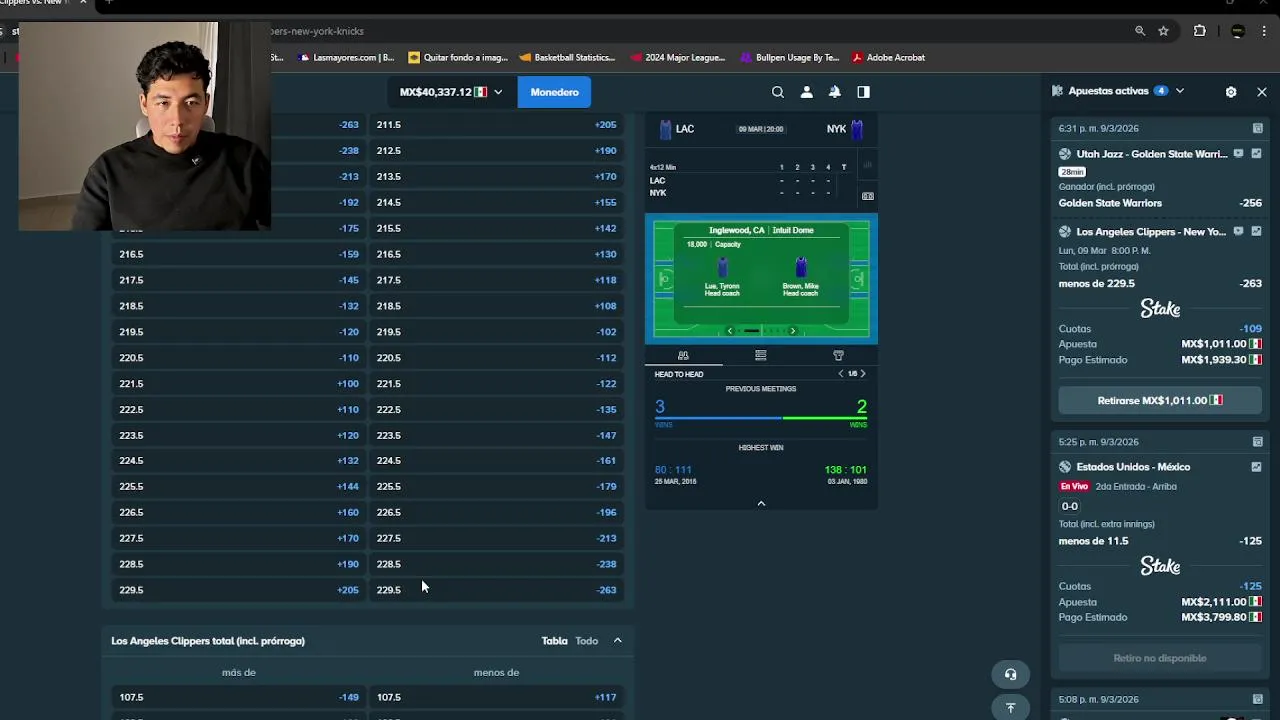Image resolution: width=1280 pixels, height=720 pixels.
Task: Open Estados Unidos - México bet link
Action: 1133,467
